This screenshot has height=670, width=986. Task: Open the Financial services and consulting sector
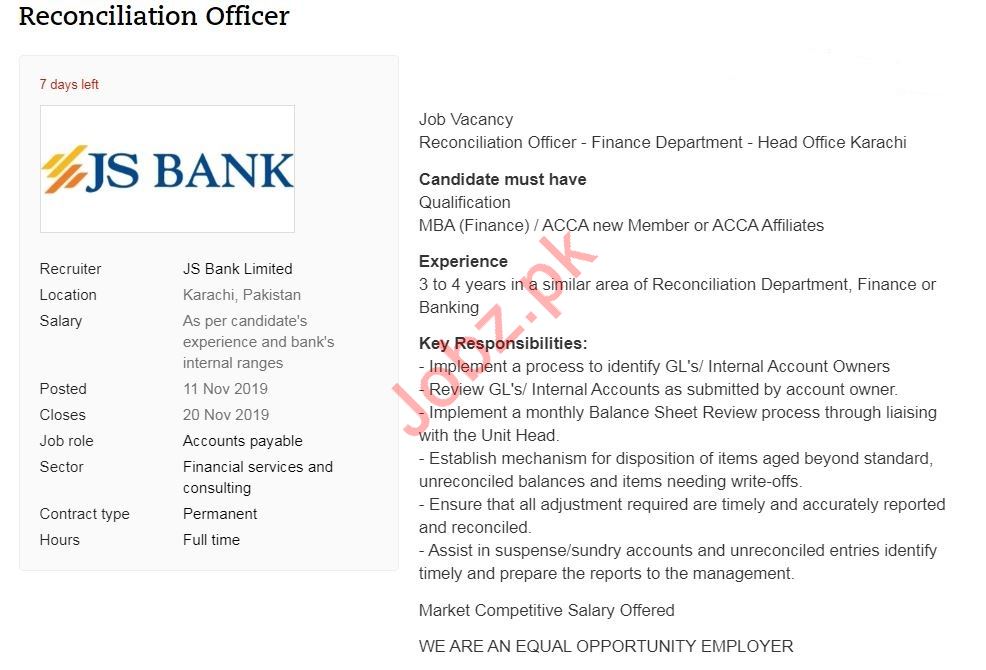[257, 477]
